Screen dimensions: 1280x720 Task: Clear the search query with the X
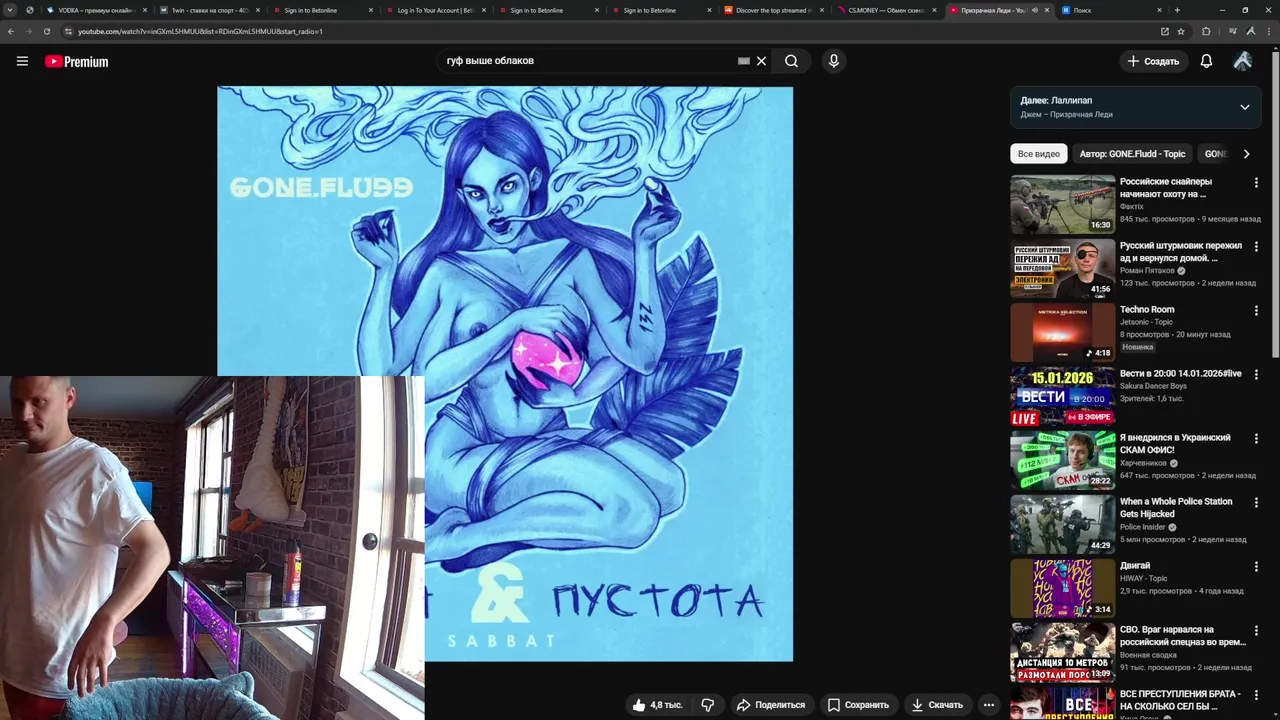coord(761,61)
